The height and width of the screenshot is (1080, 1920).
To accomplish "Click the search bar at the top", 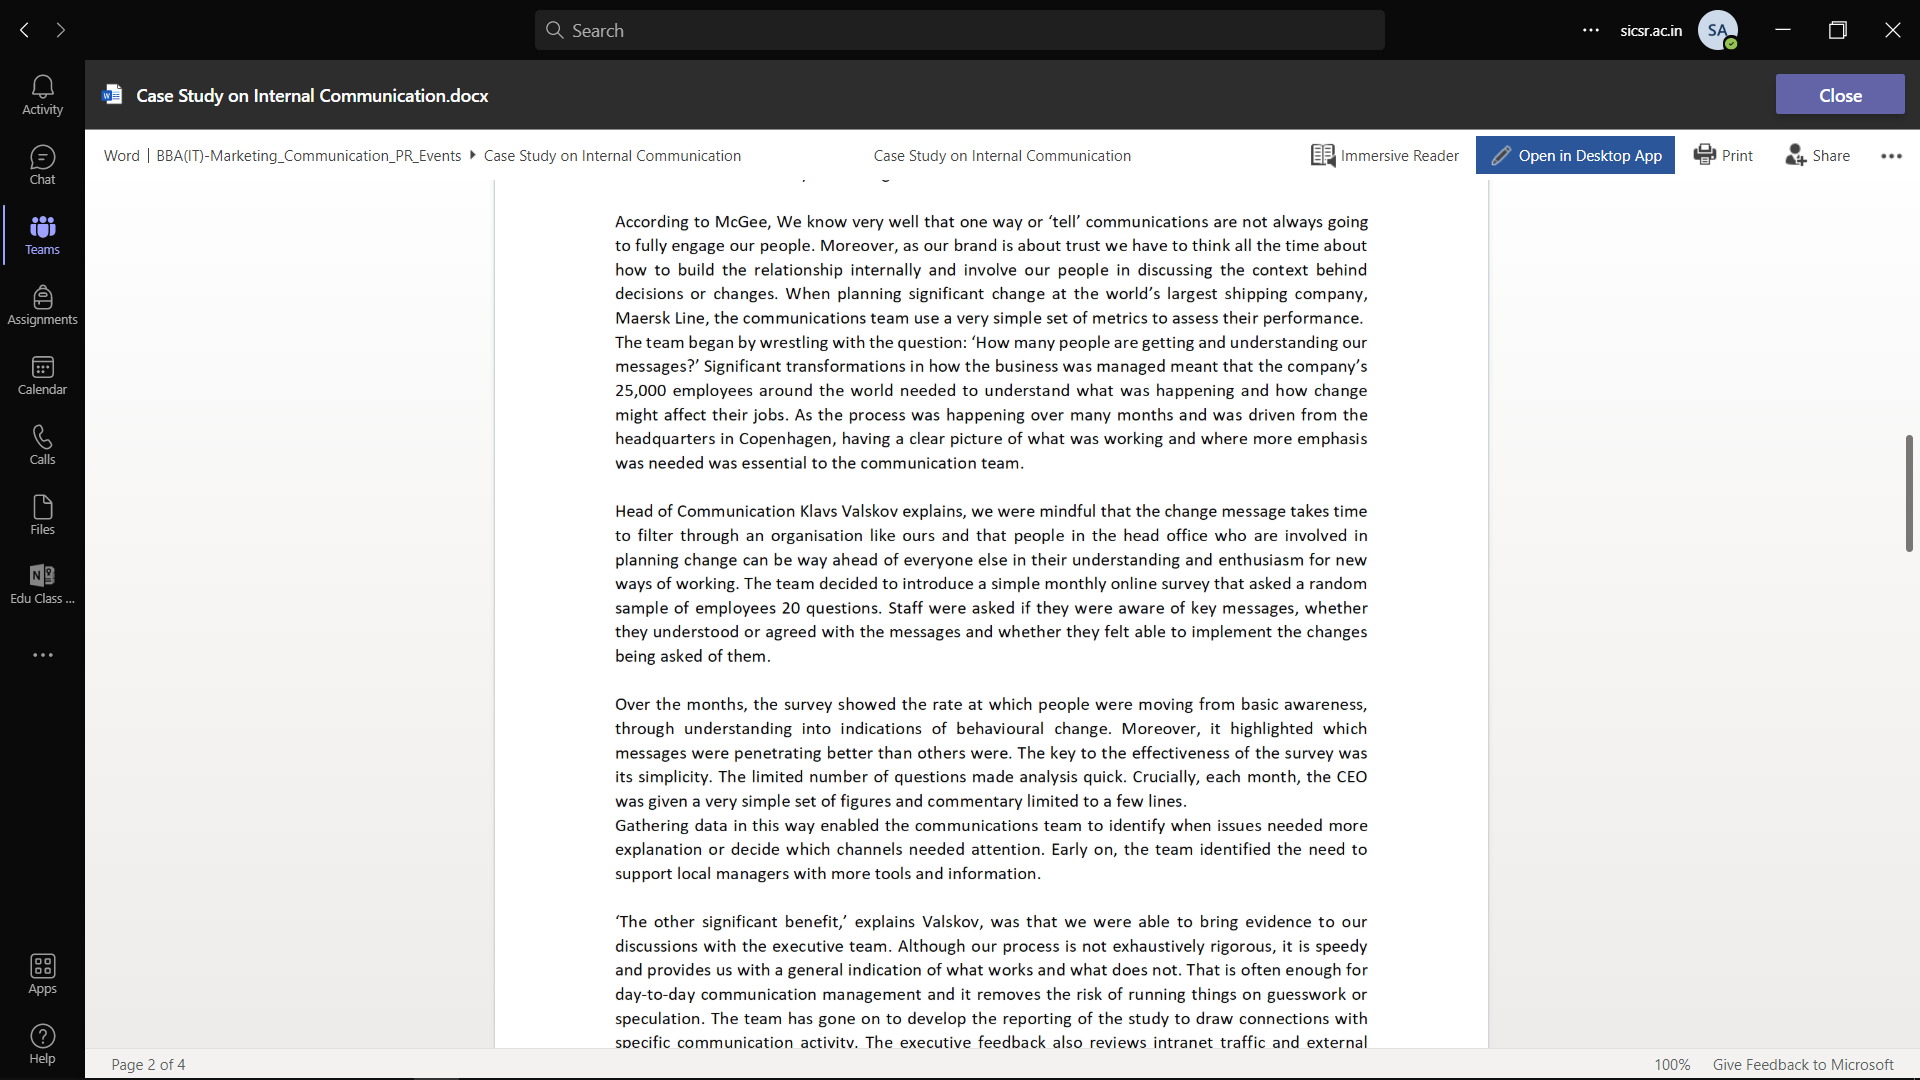I will click(x=958, y=30).
